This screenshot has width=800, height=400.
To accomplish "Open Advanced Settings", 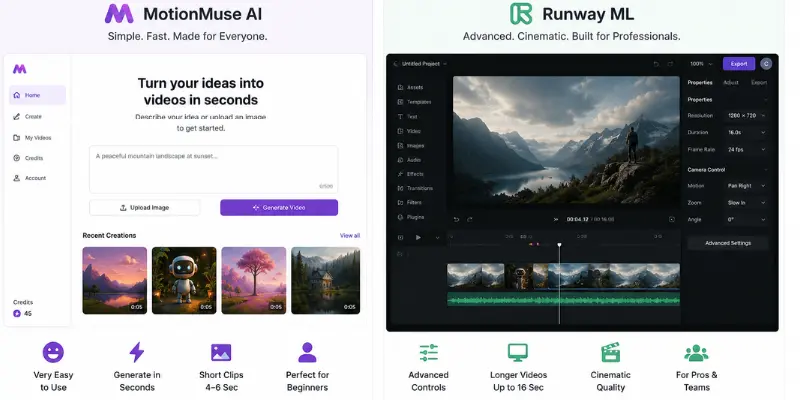I will [x=728, y=243].
